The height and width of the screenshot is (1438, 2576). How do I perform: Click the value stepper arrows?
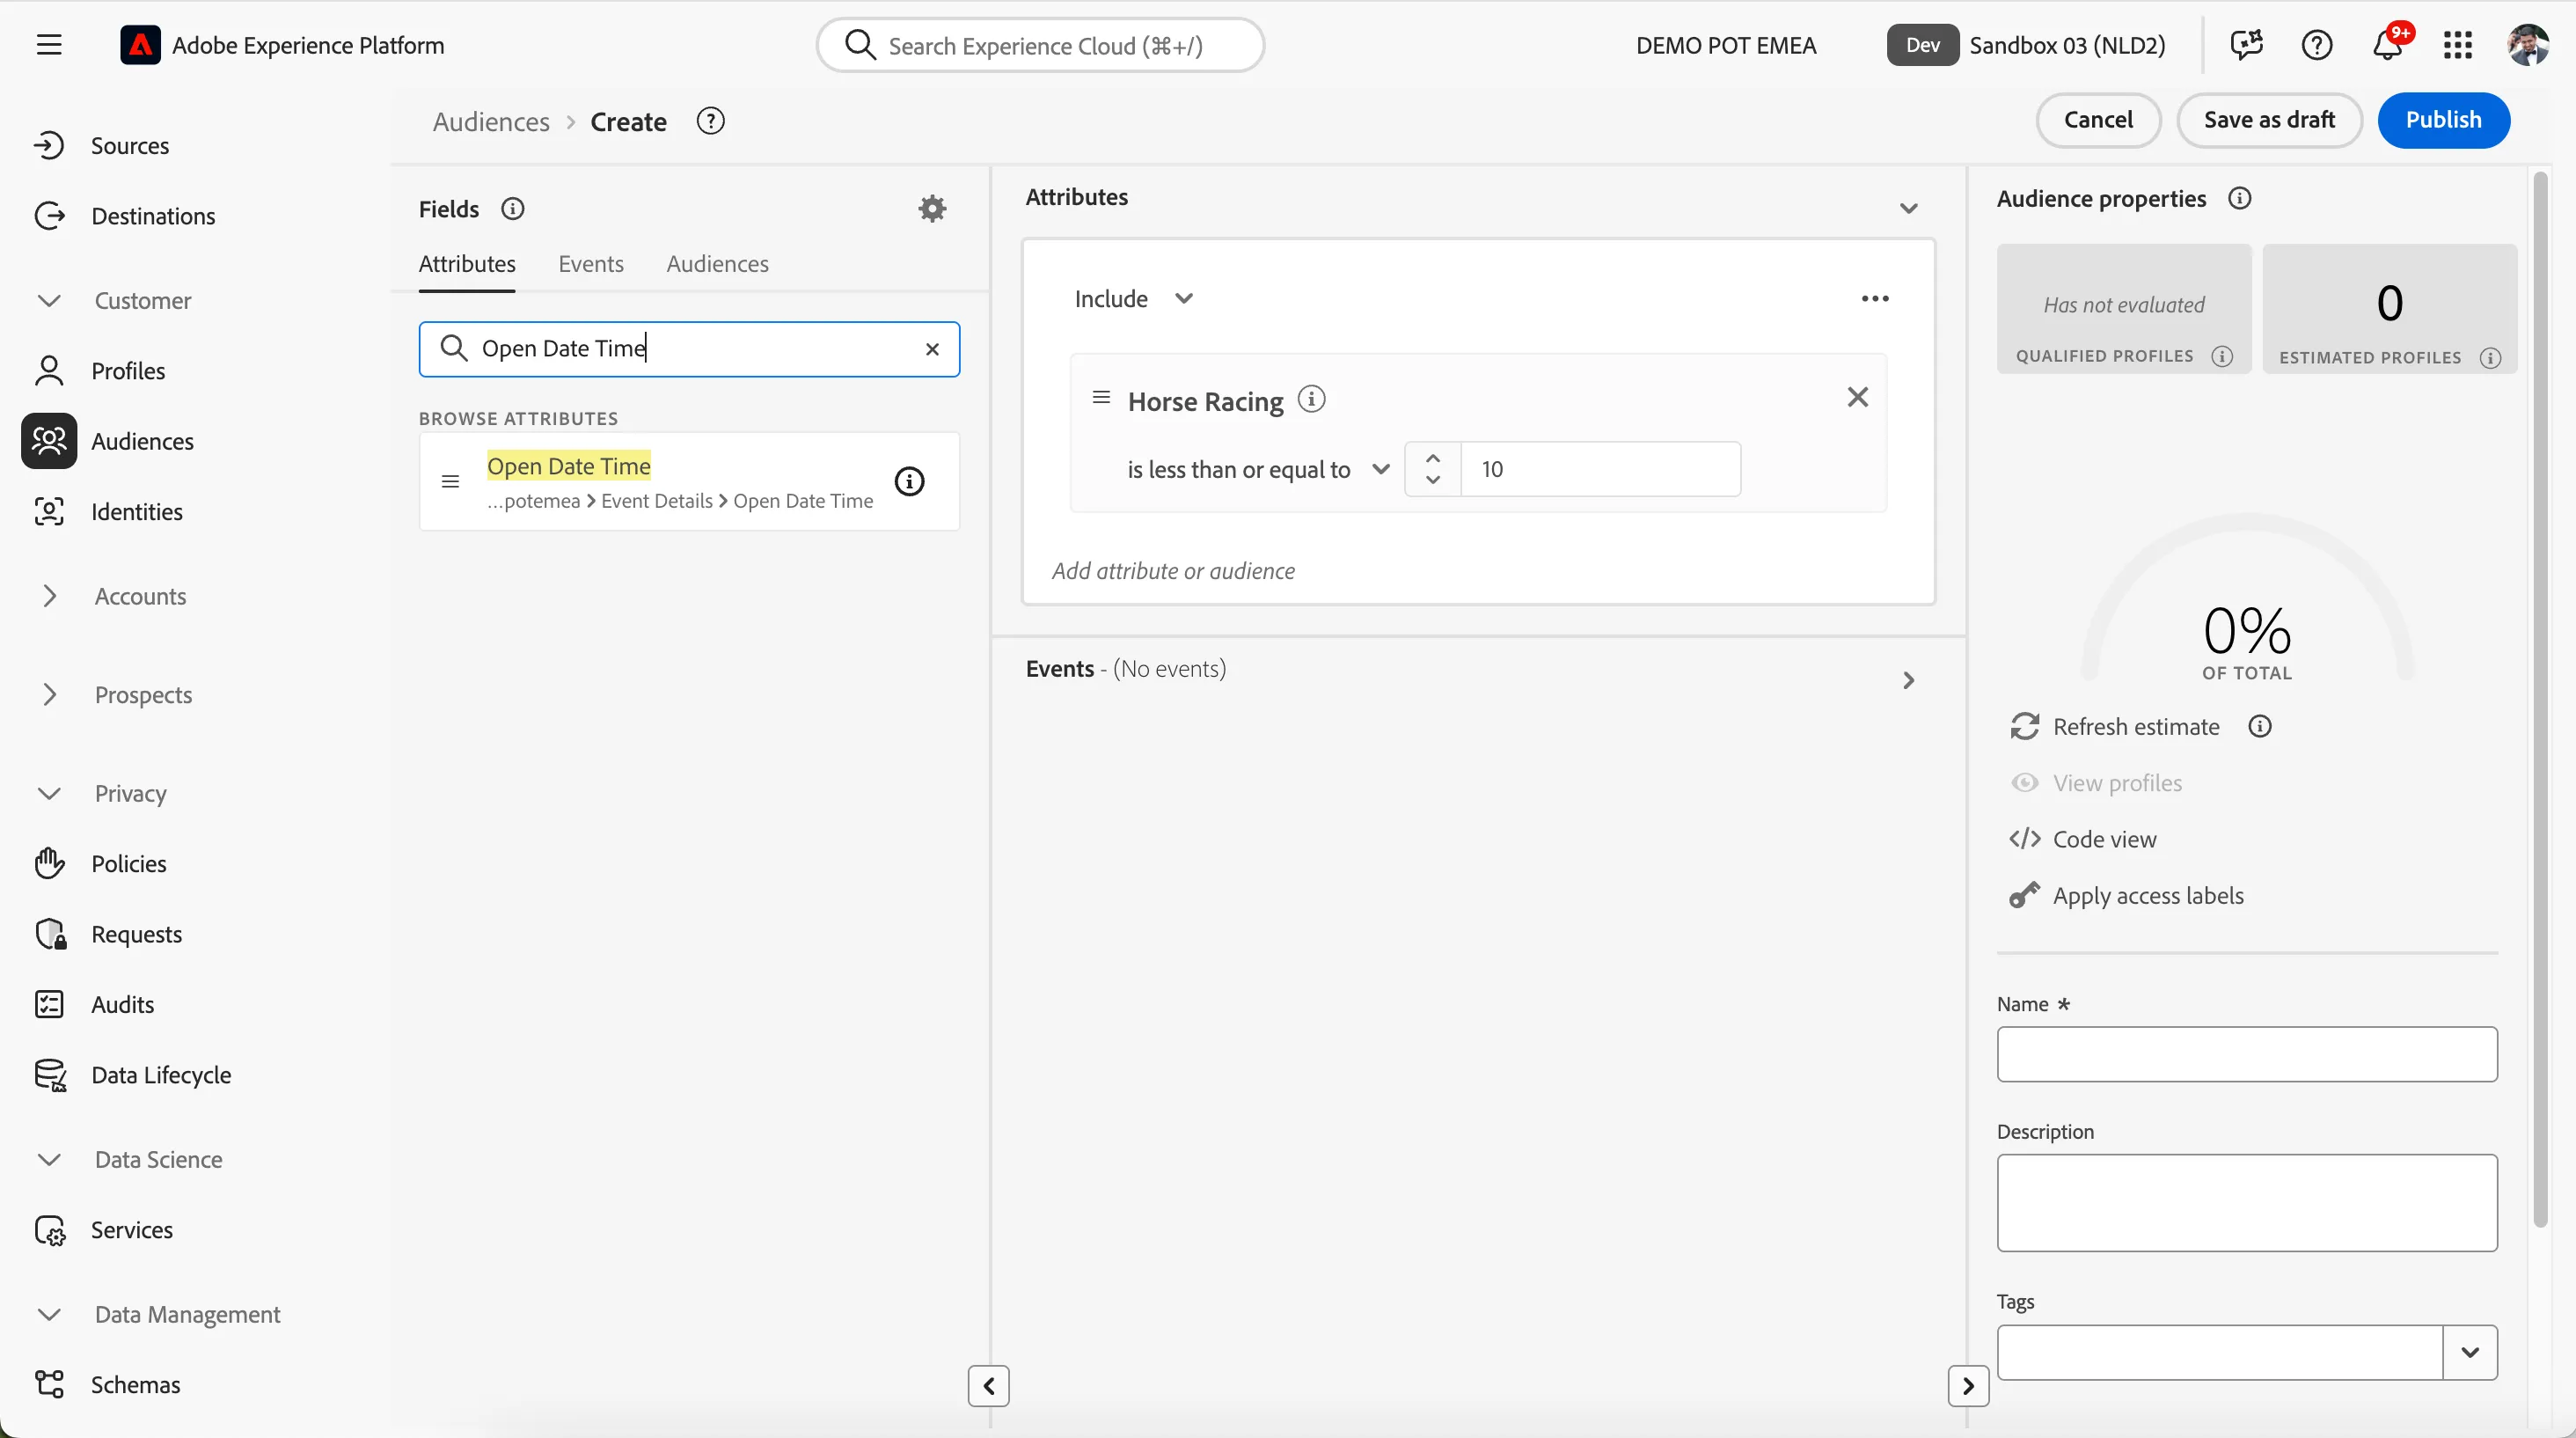tap(1432, 469)
